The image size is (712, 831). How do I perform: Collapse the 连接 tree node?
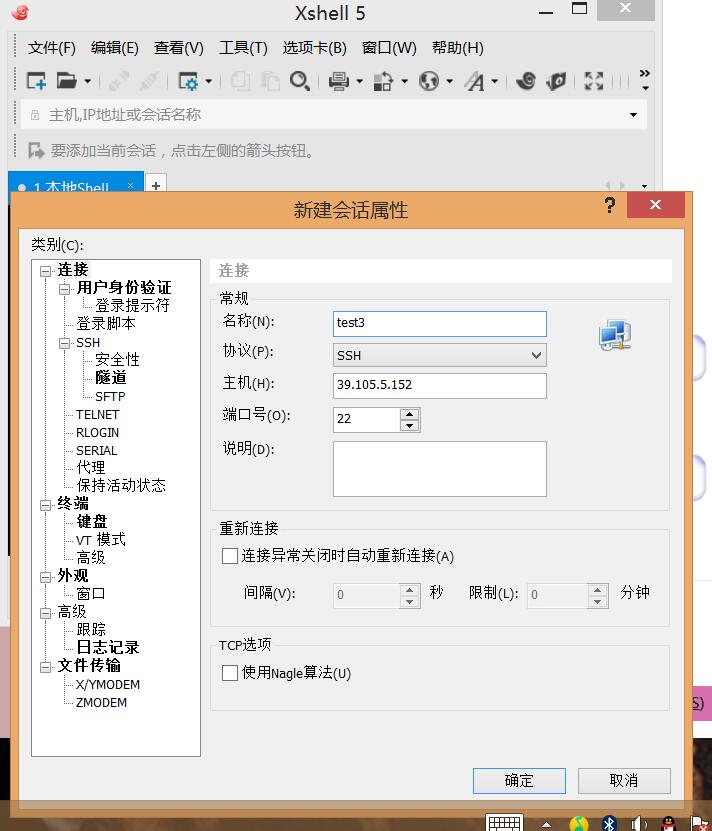click(46, 271)
